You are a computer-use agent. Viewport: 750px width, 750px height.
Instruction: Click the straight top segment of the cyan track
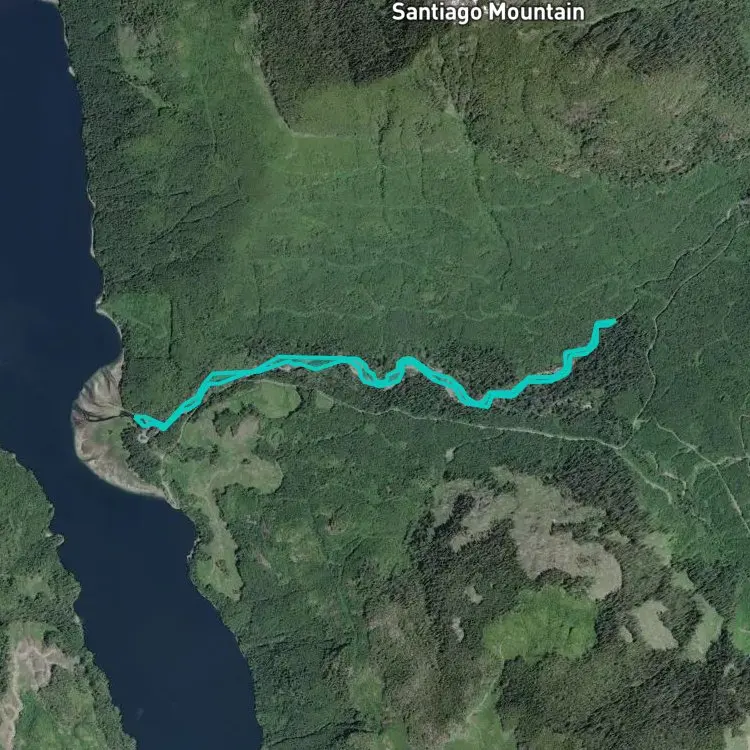coord(313,357)
